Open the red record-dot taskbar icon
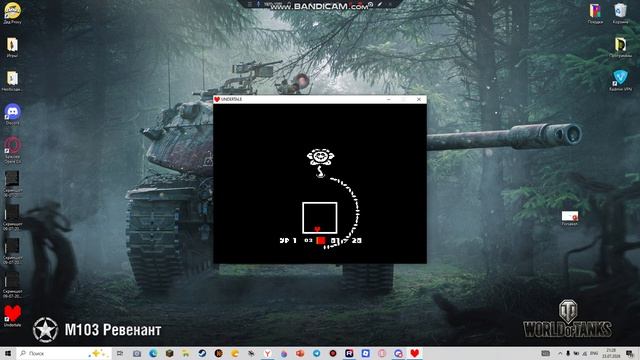The width and height of the screenshot is (640, 360). coord(333,353)
